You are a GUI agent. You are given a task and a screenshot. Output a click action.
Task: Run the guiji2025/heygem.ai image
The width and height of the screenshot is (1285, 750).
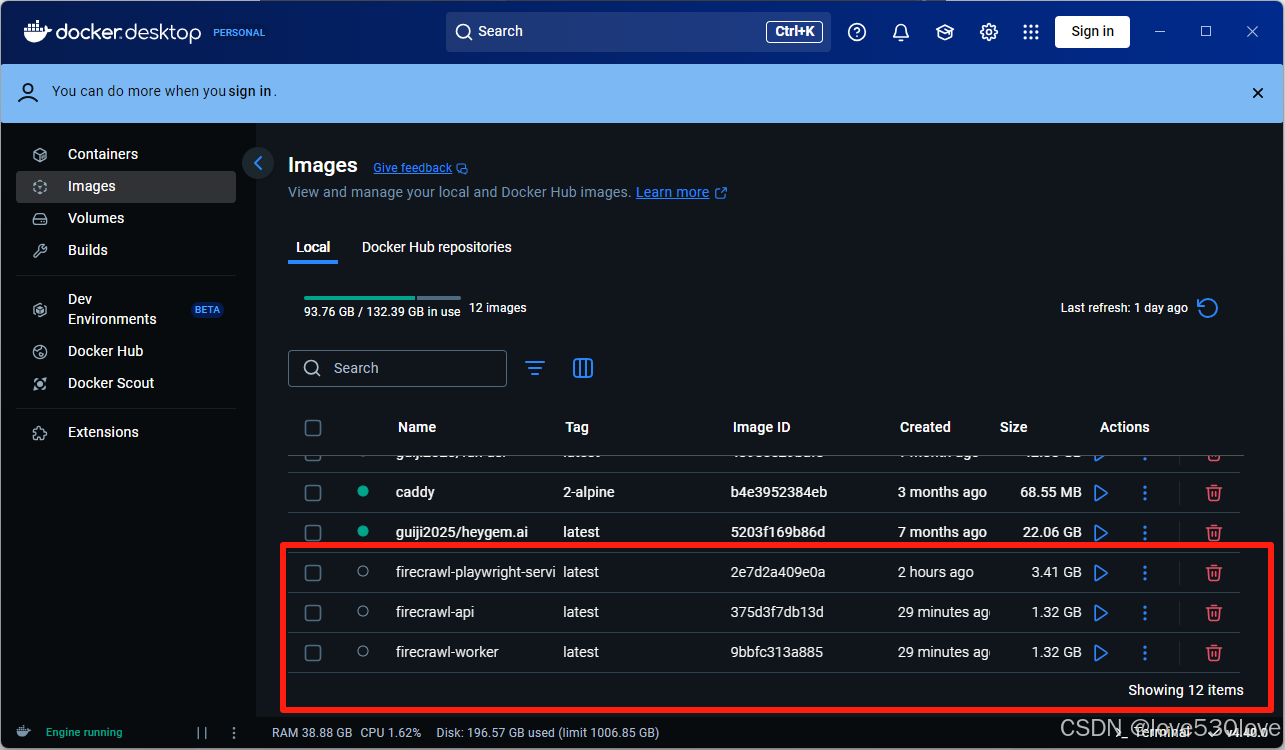tap(1101, 533)
